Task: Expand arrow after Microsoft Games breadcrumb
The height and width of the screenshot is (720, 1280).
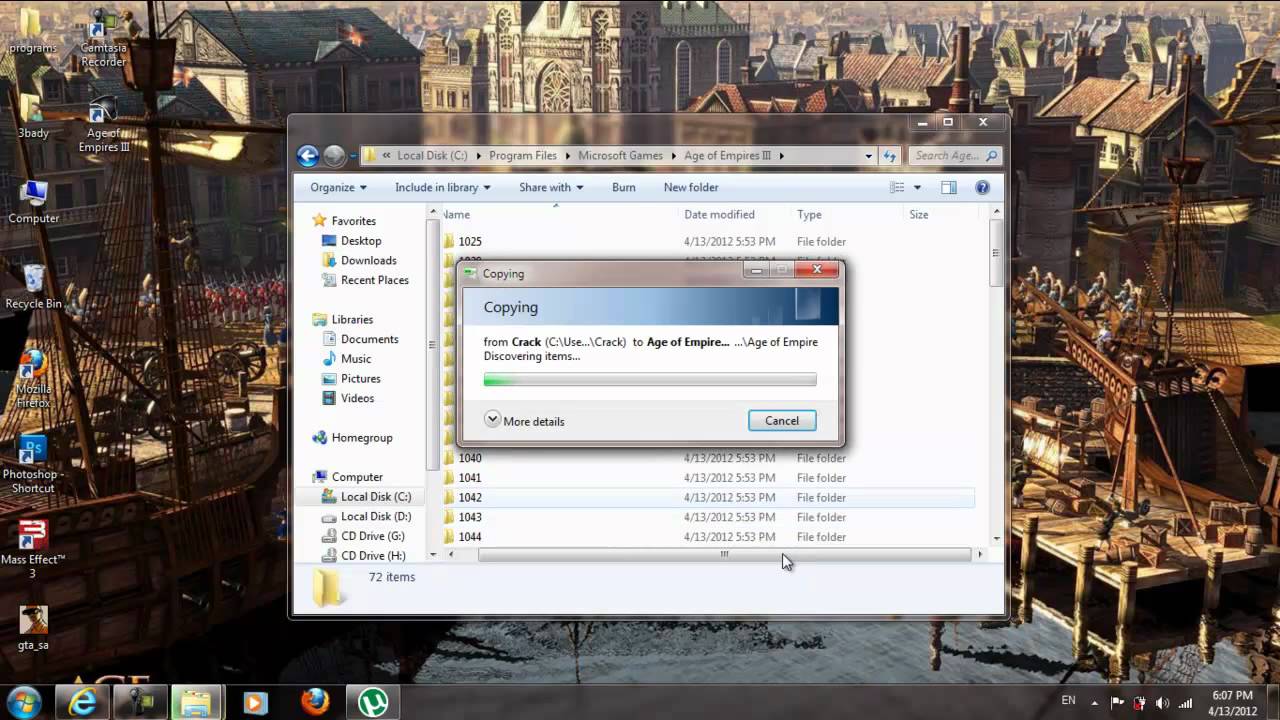Action: 673,156
